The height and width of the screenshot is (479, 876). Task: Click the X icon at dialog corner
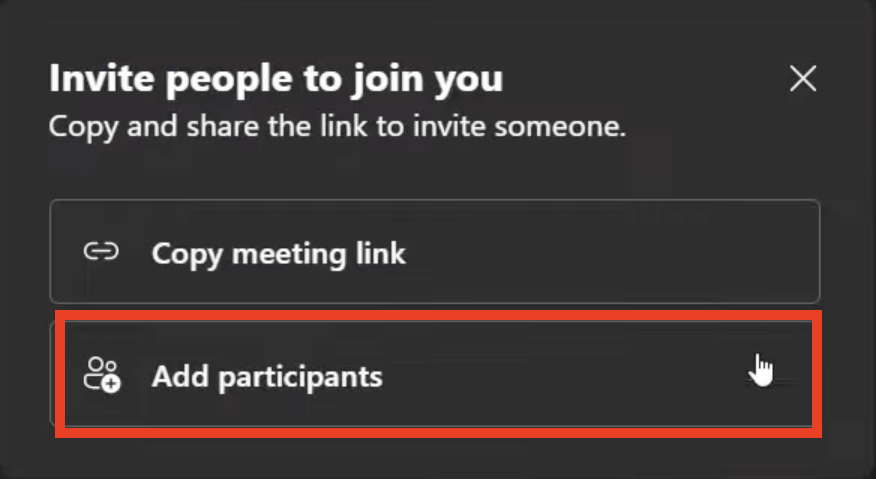pos(803,78)
